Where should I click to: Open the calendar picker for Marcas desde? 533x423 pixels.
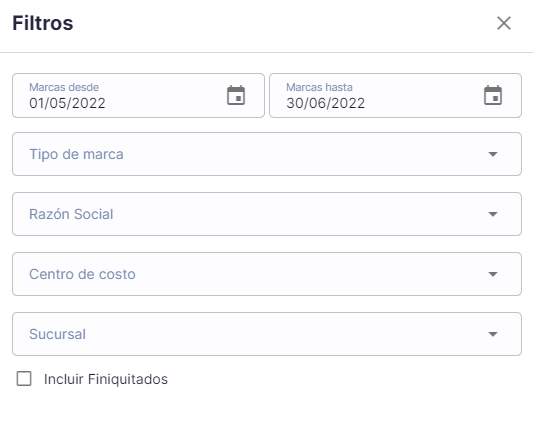click(x=236, y=95)
